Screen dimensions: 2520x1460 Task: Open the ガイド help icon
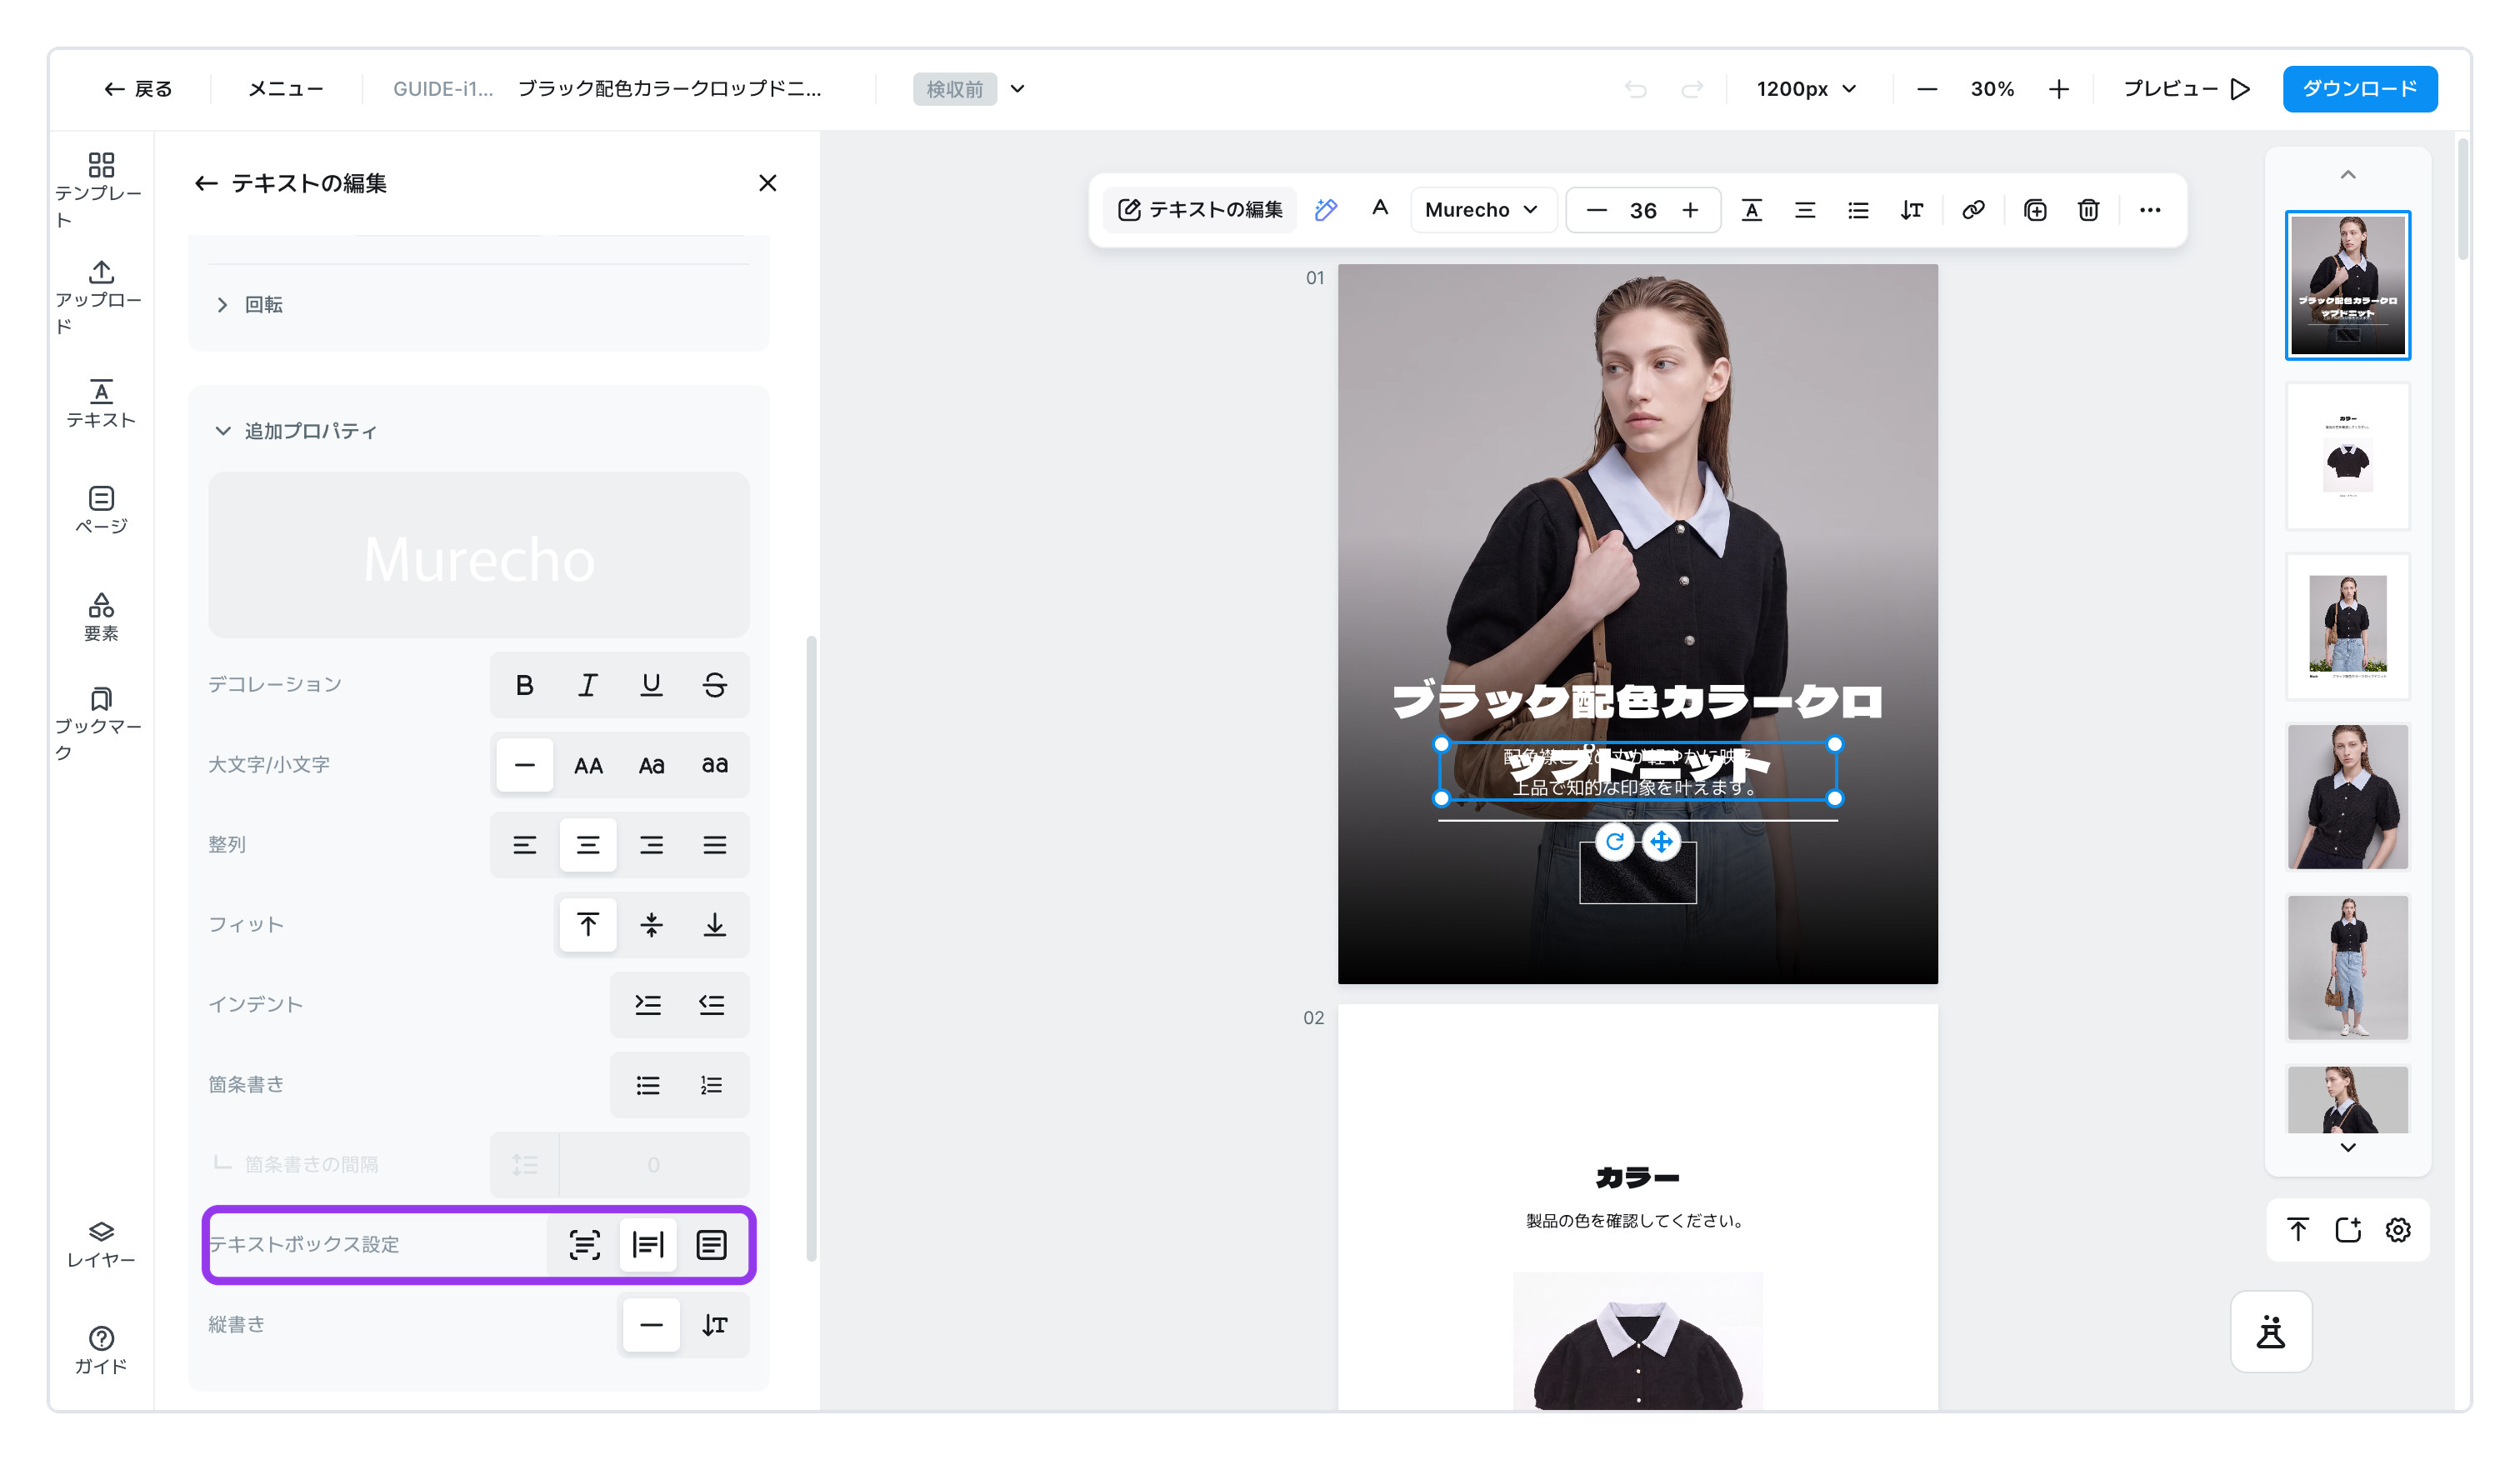coord(101,1350)
